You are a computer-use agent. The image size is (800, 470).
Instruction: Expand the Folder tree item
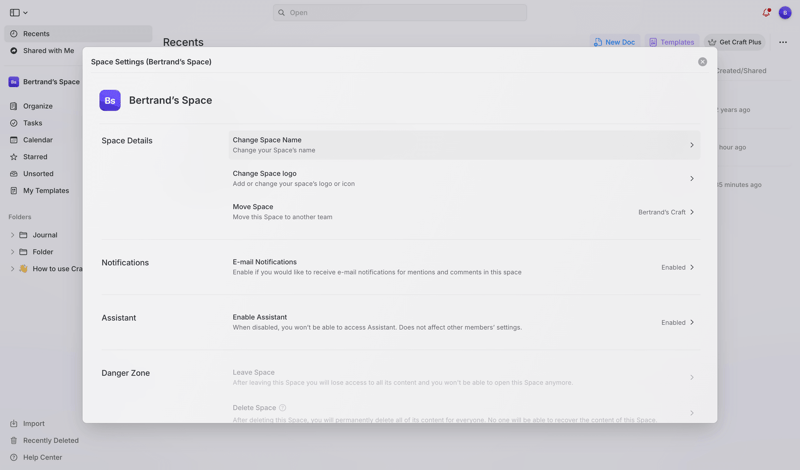[x=12, y=252]
